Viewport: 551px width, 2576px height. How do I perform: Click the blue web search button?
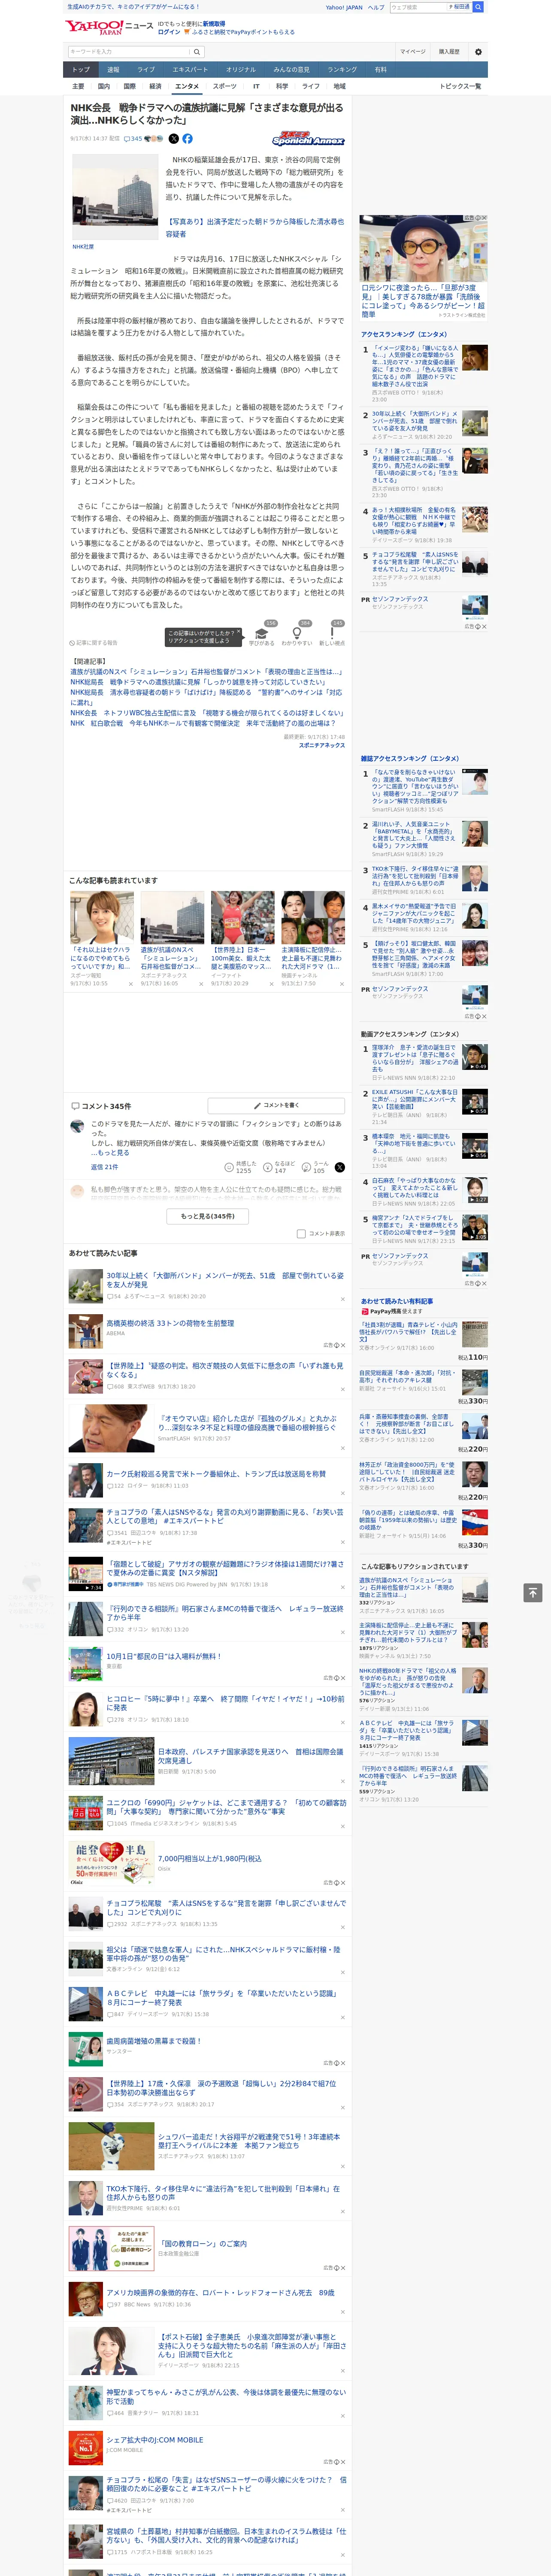click(478, 7)
